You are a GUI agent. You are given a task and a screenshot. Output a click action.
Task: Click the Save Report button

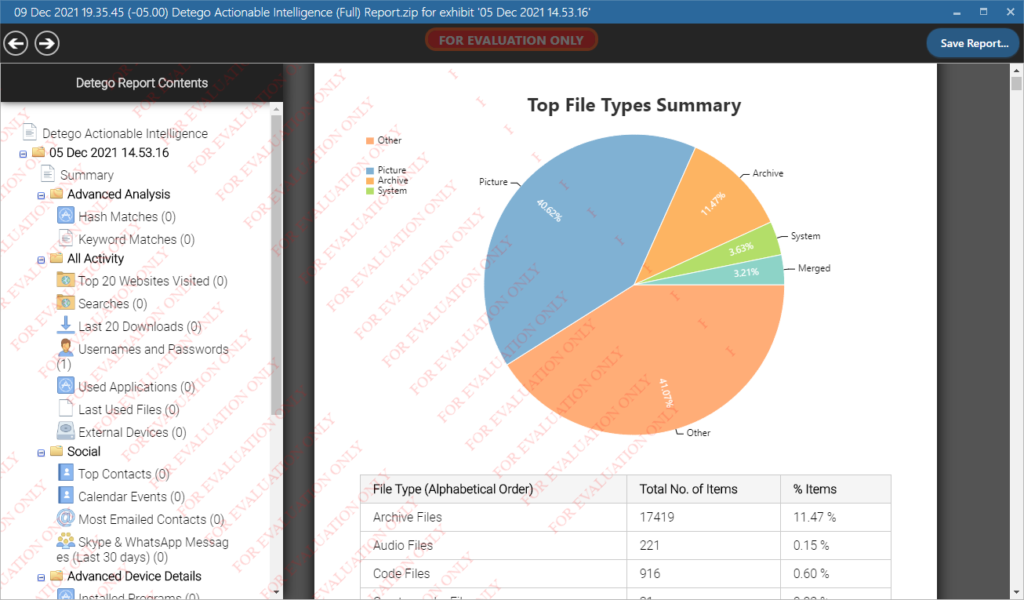click(x=974, y=43)
